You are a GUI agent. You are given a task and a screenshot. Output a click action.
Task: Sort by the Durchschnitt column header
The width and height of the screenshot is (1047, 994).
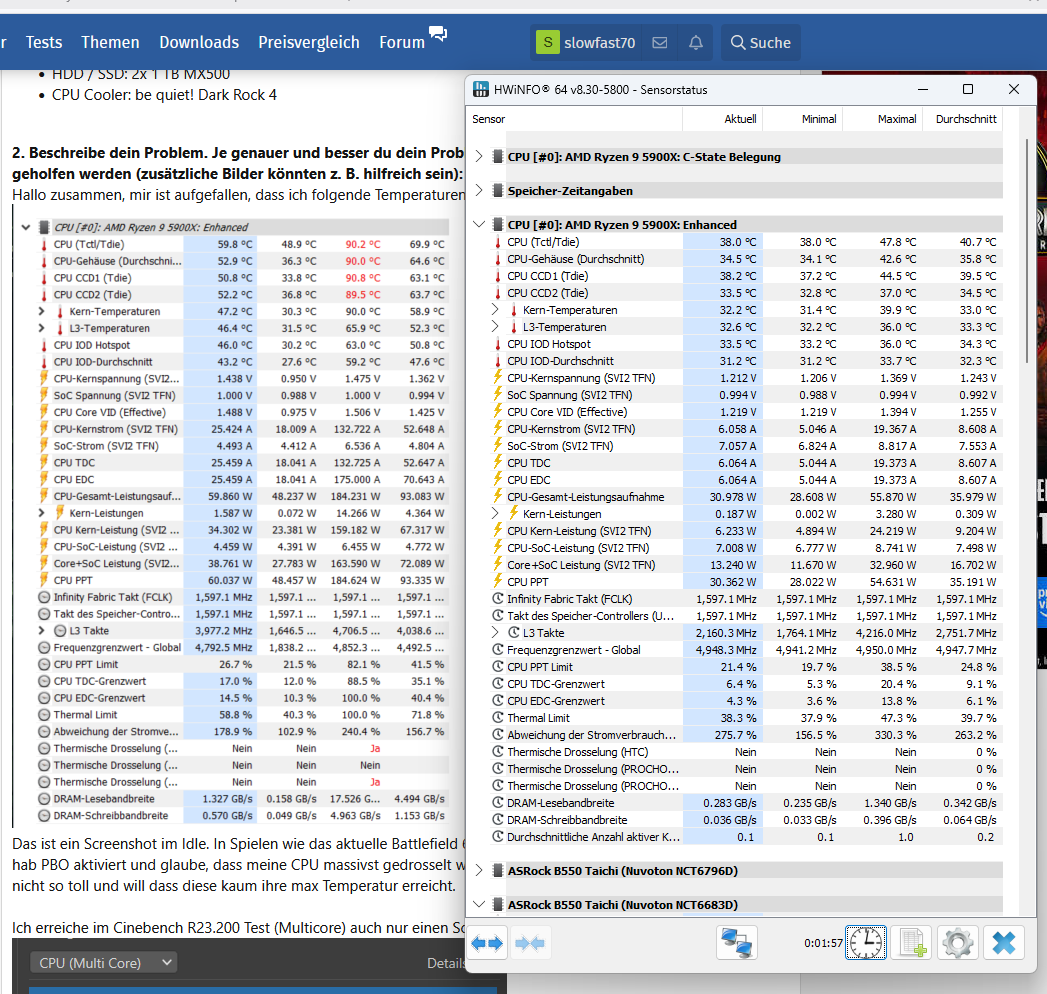tap(963, 119)
